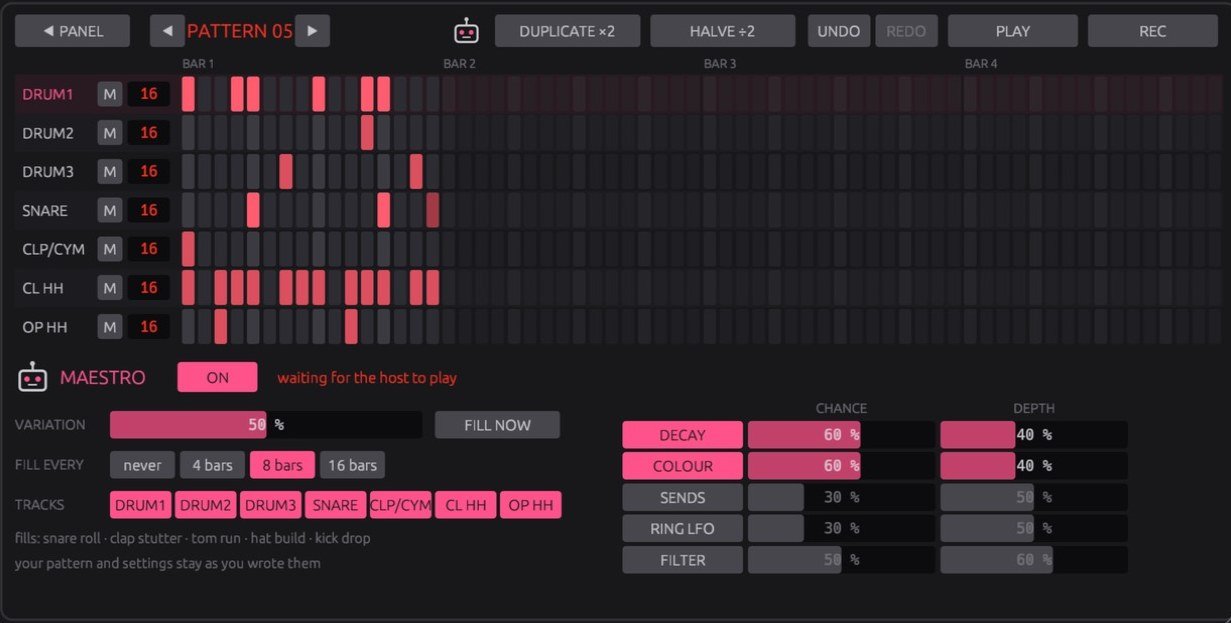Mute the CL HH track
The width and height of the screenshot is (1231, 623).
pyautogui.click(x=110, y=288)
